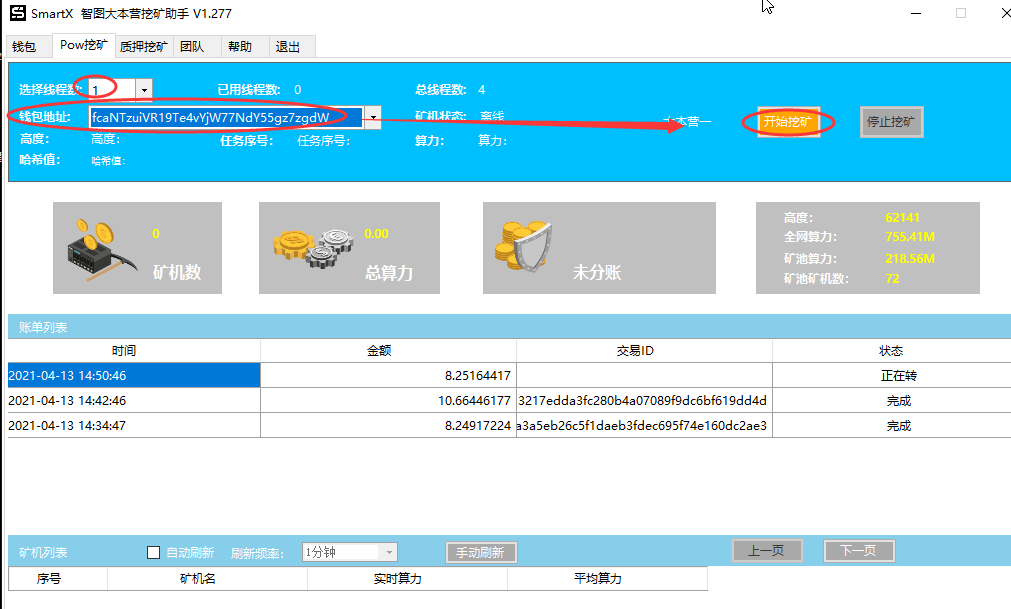Expand the wallet address dropdown arrow
The image size is (1011, 609).
(372, 117)
